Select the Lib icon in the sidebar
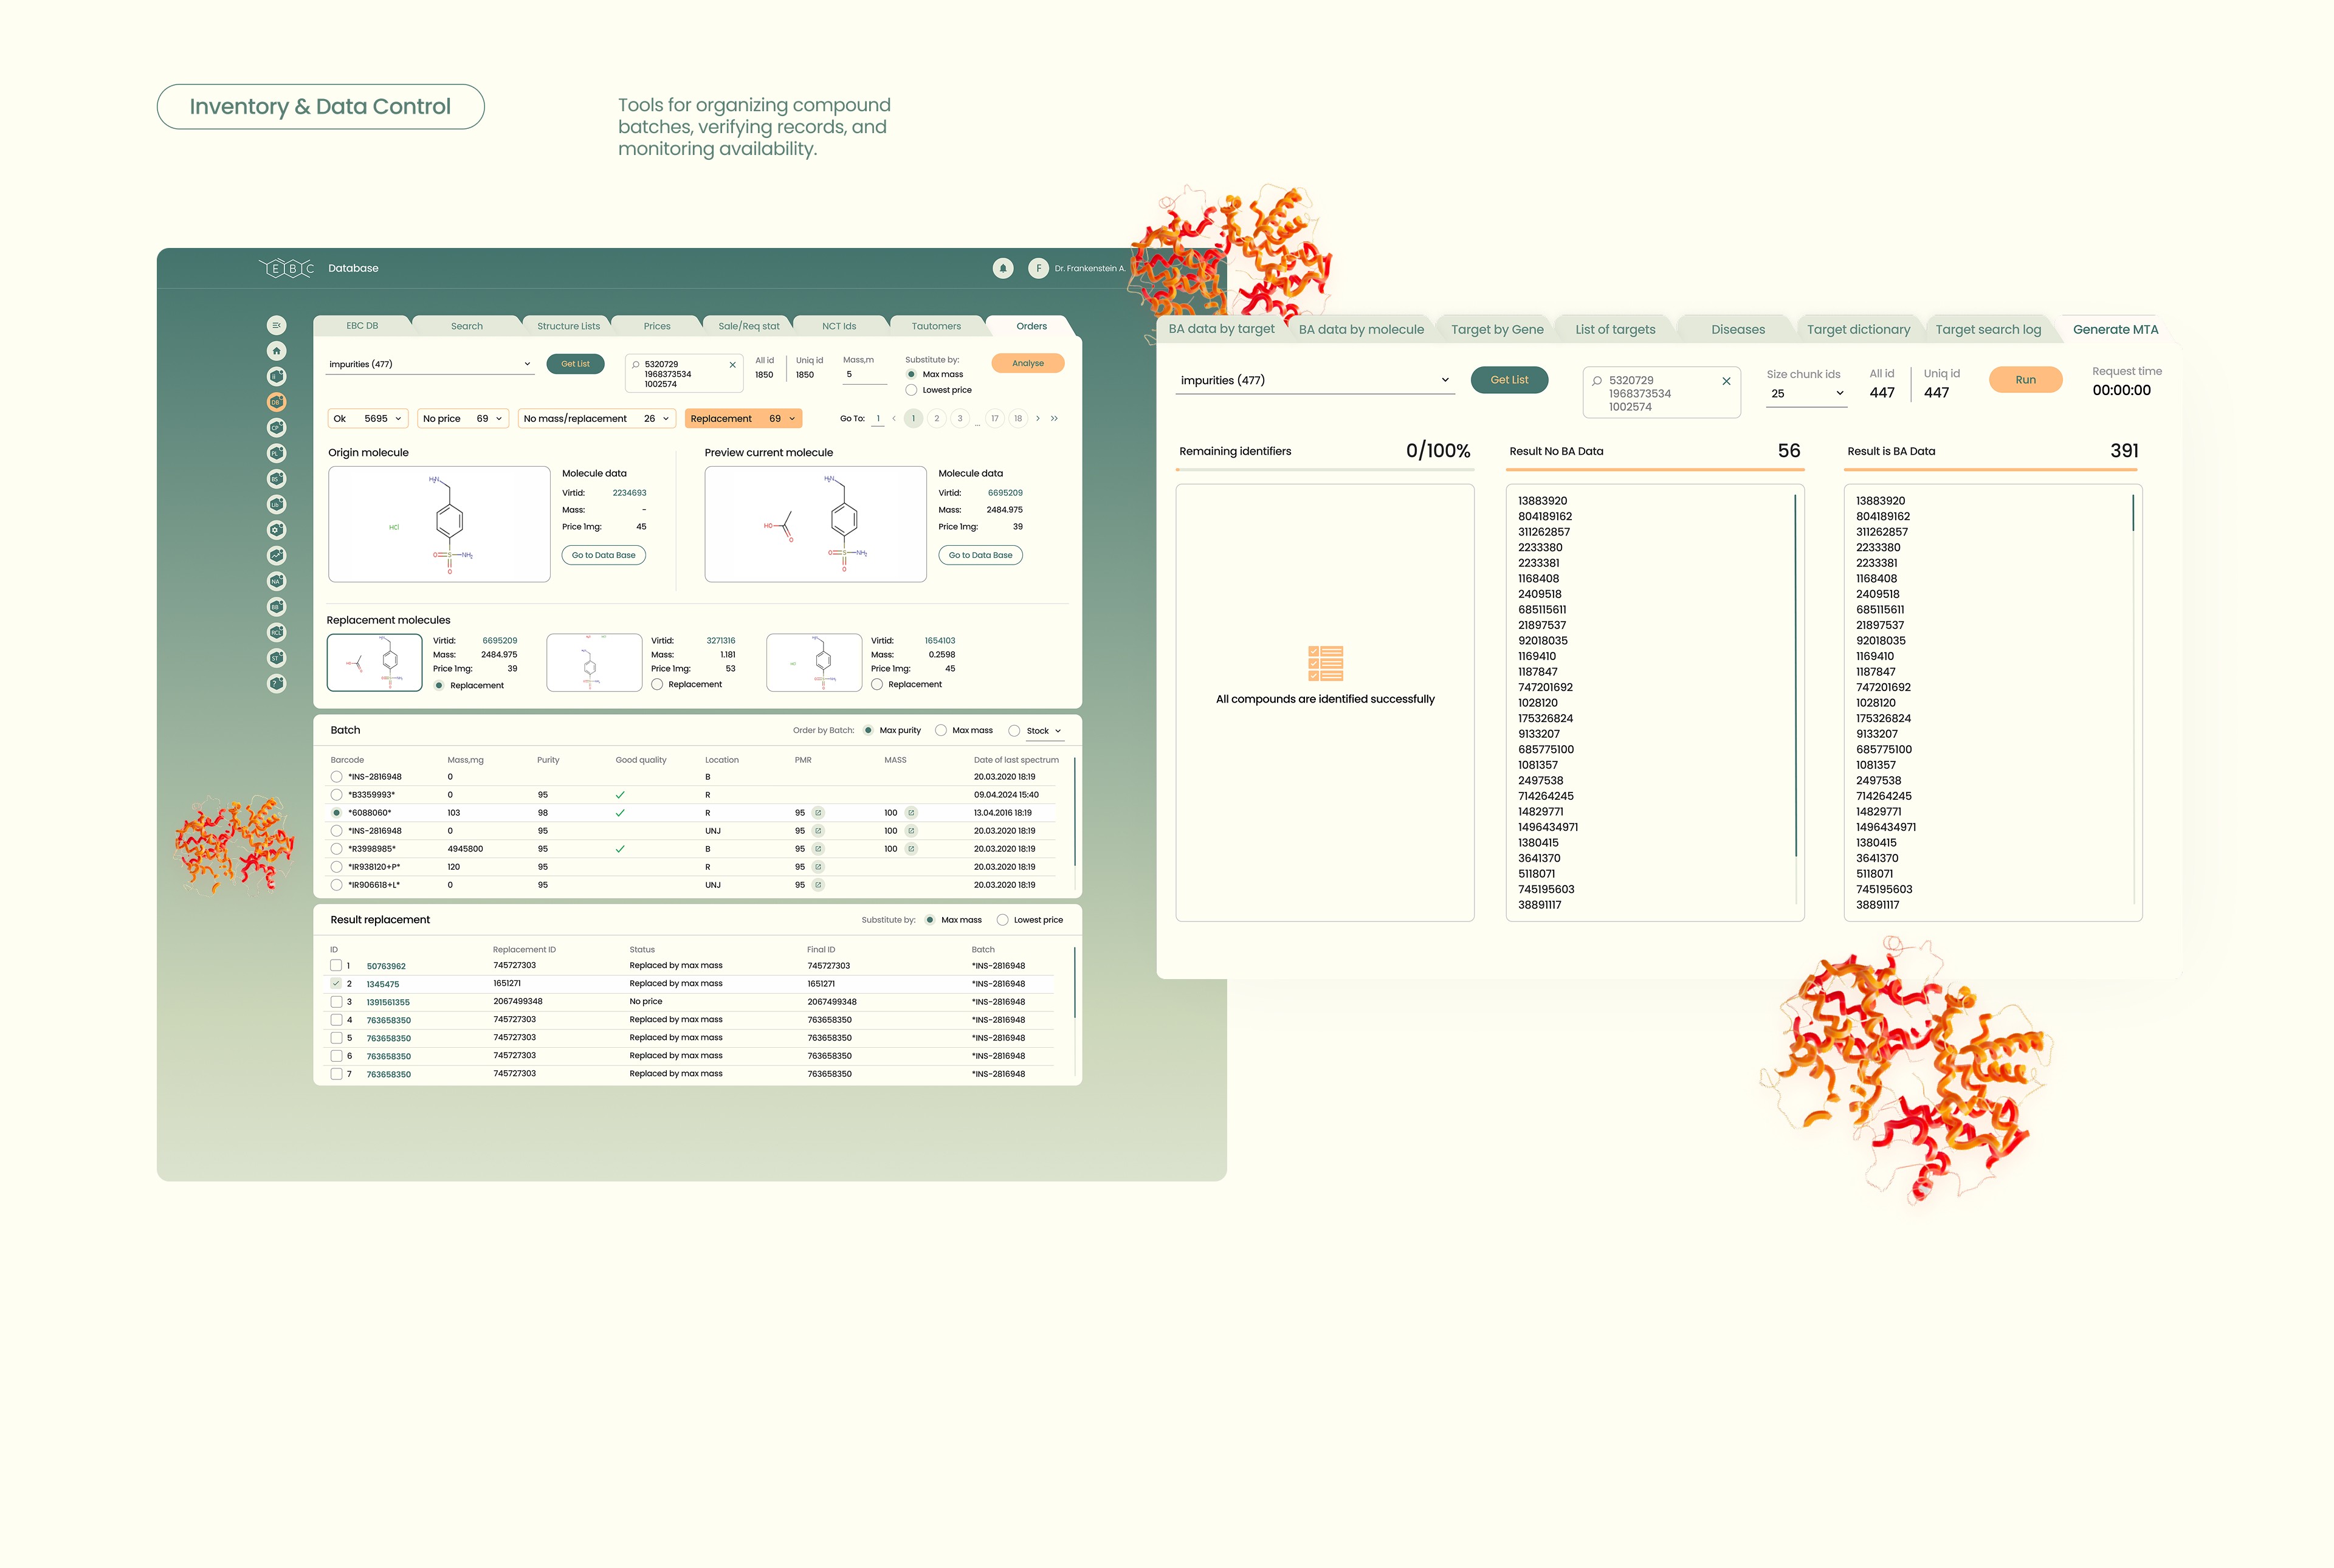 276,504
